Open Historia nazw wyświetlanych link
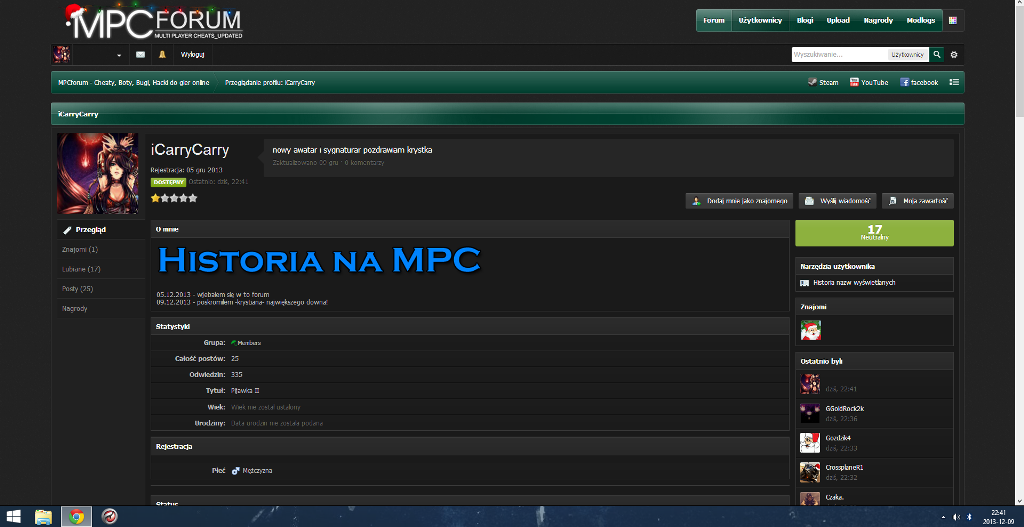The width and height of the screenshot is (1024, 527). (854, 283)
